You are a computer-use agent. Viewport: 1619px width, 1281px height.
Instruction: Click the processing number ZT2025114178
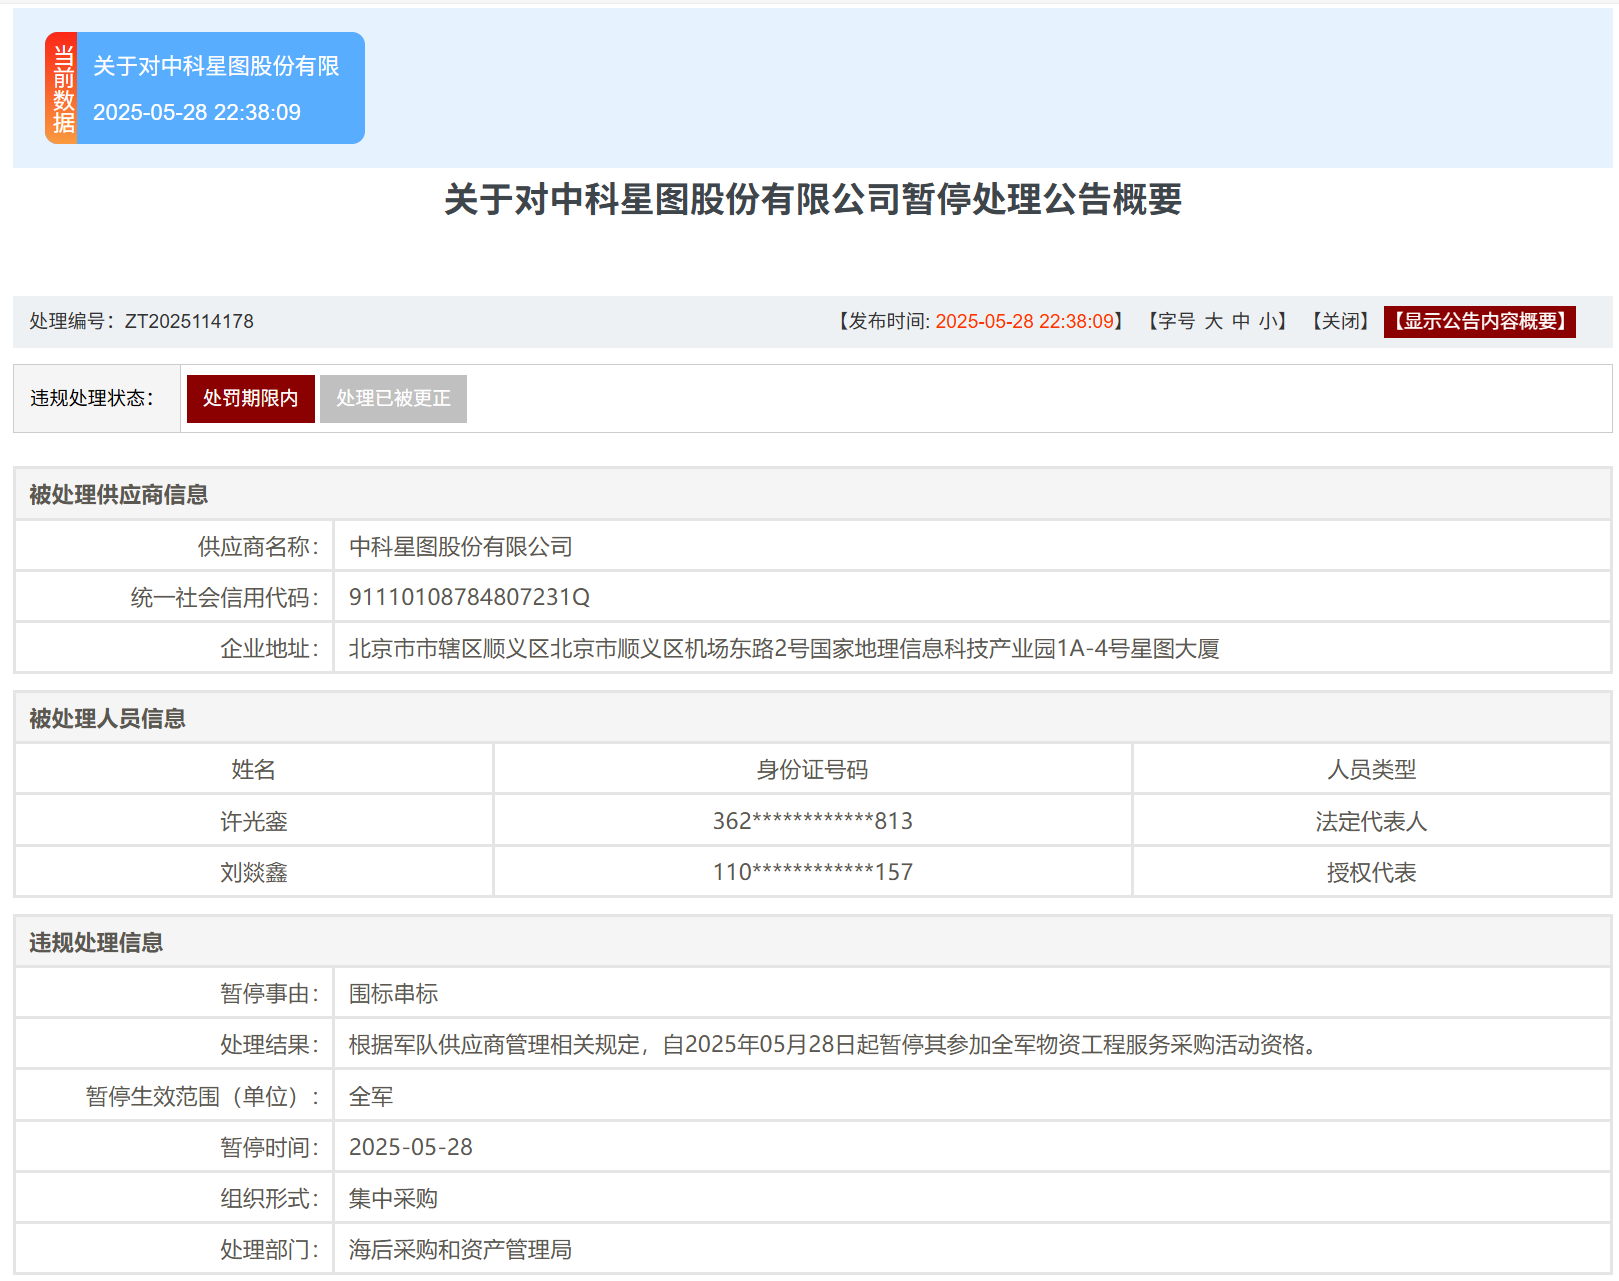pyautogui.click(x=189, y=321)
